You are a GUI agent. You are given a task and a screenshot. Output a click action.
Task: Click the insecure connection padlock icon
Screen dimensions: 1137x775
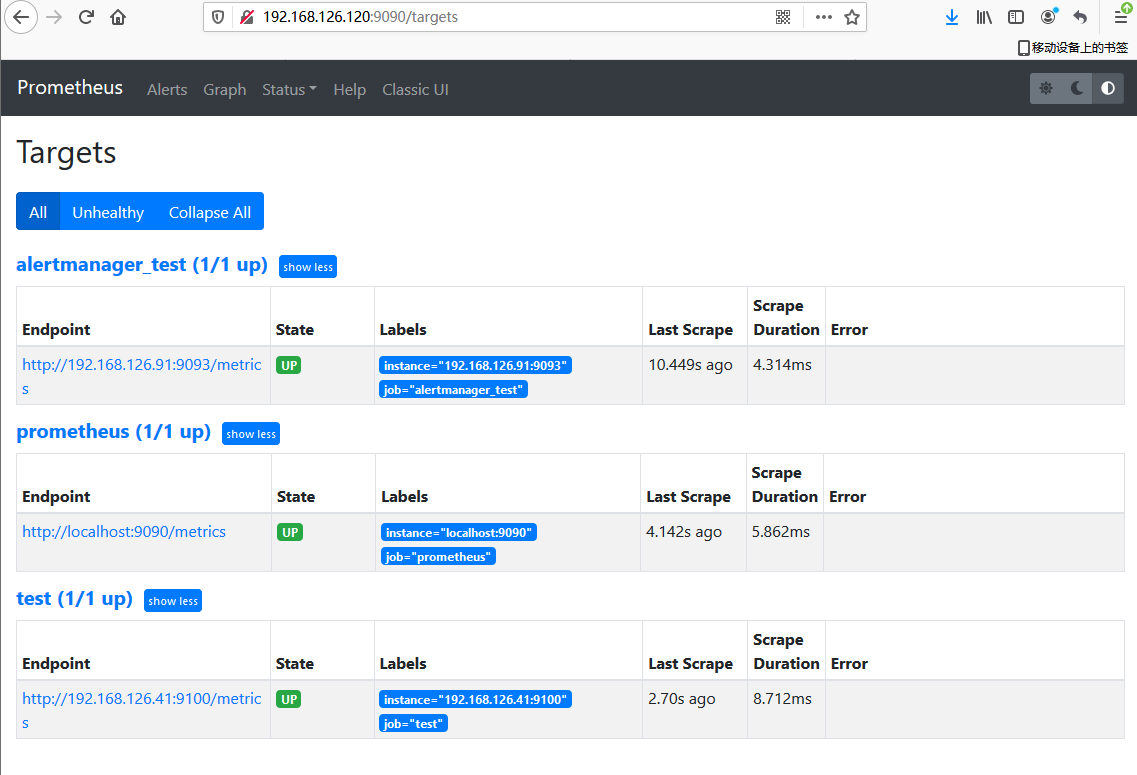click(x=247, y=17)
